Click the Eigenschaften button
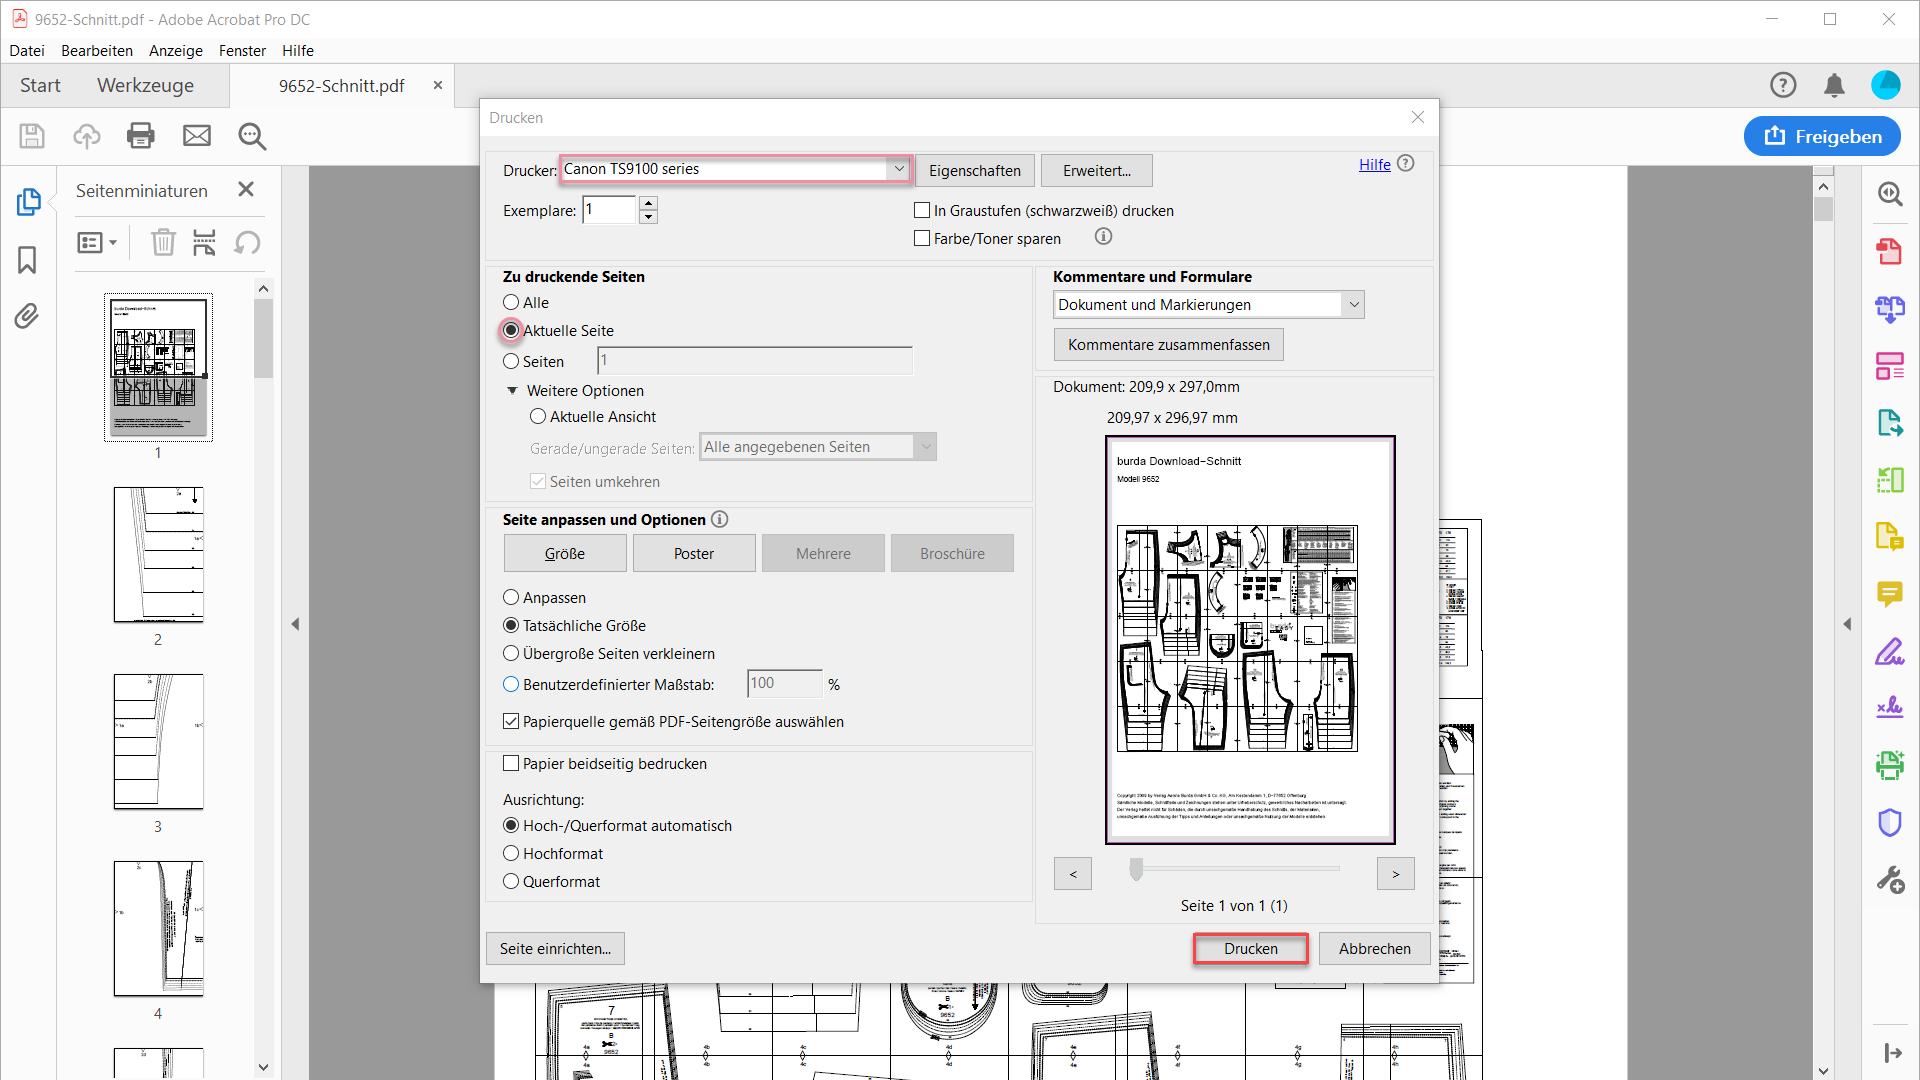This screenshot has width=1920, height=1080. point(974,171)
